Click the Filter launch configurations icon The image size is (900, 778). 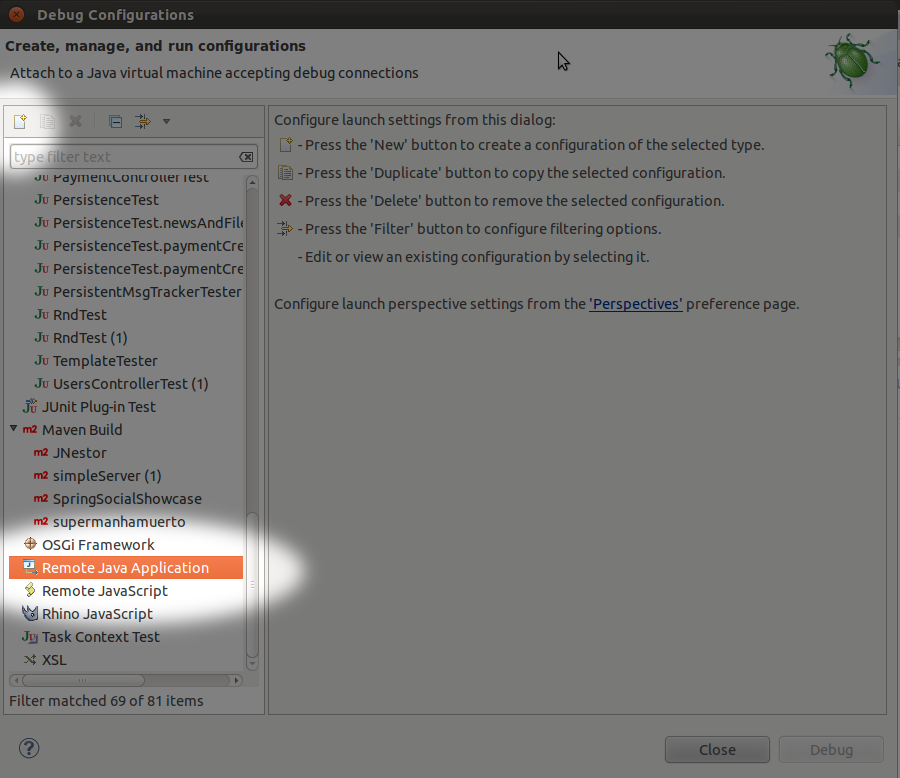pyautogui.click(x=142, y=122)
